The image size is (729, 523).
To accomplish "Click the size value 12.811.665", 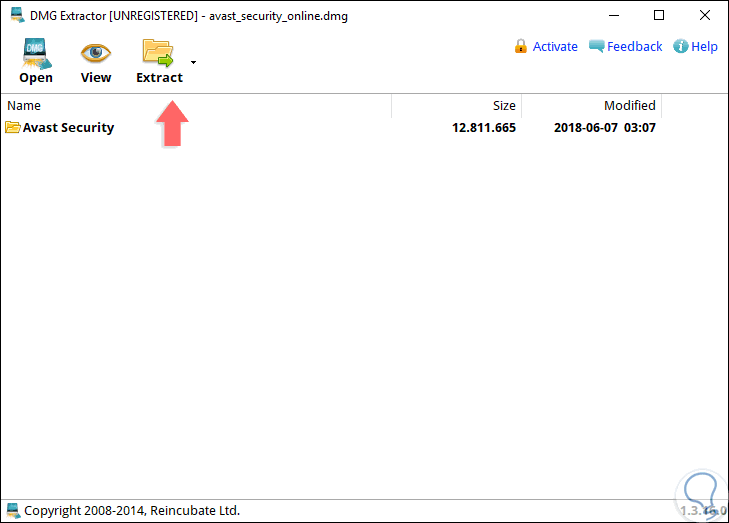I will (x=484, y=127).
